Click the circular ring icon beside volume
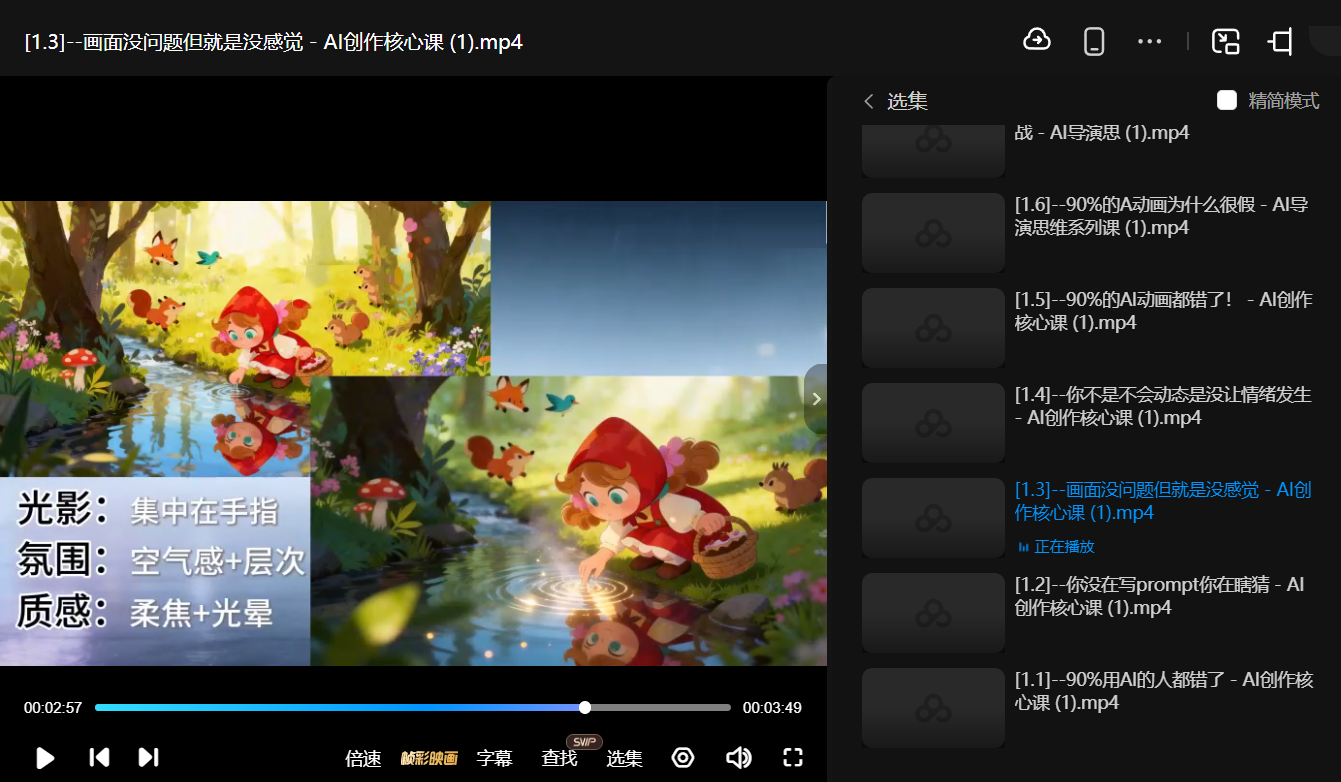The image size is (1341, 782). (683, 758)
